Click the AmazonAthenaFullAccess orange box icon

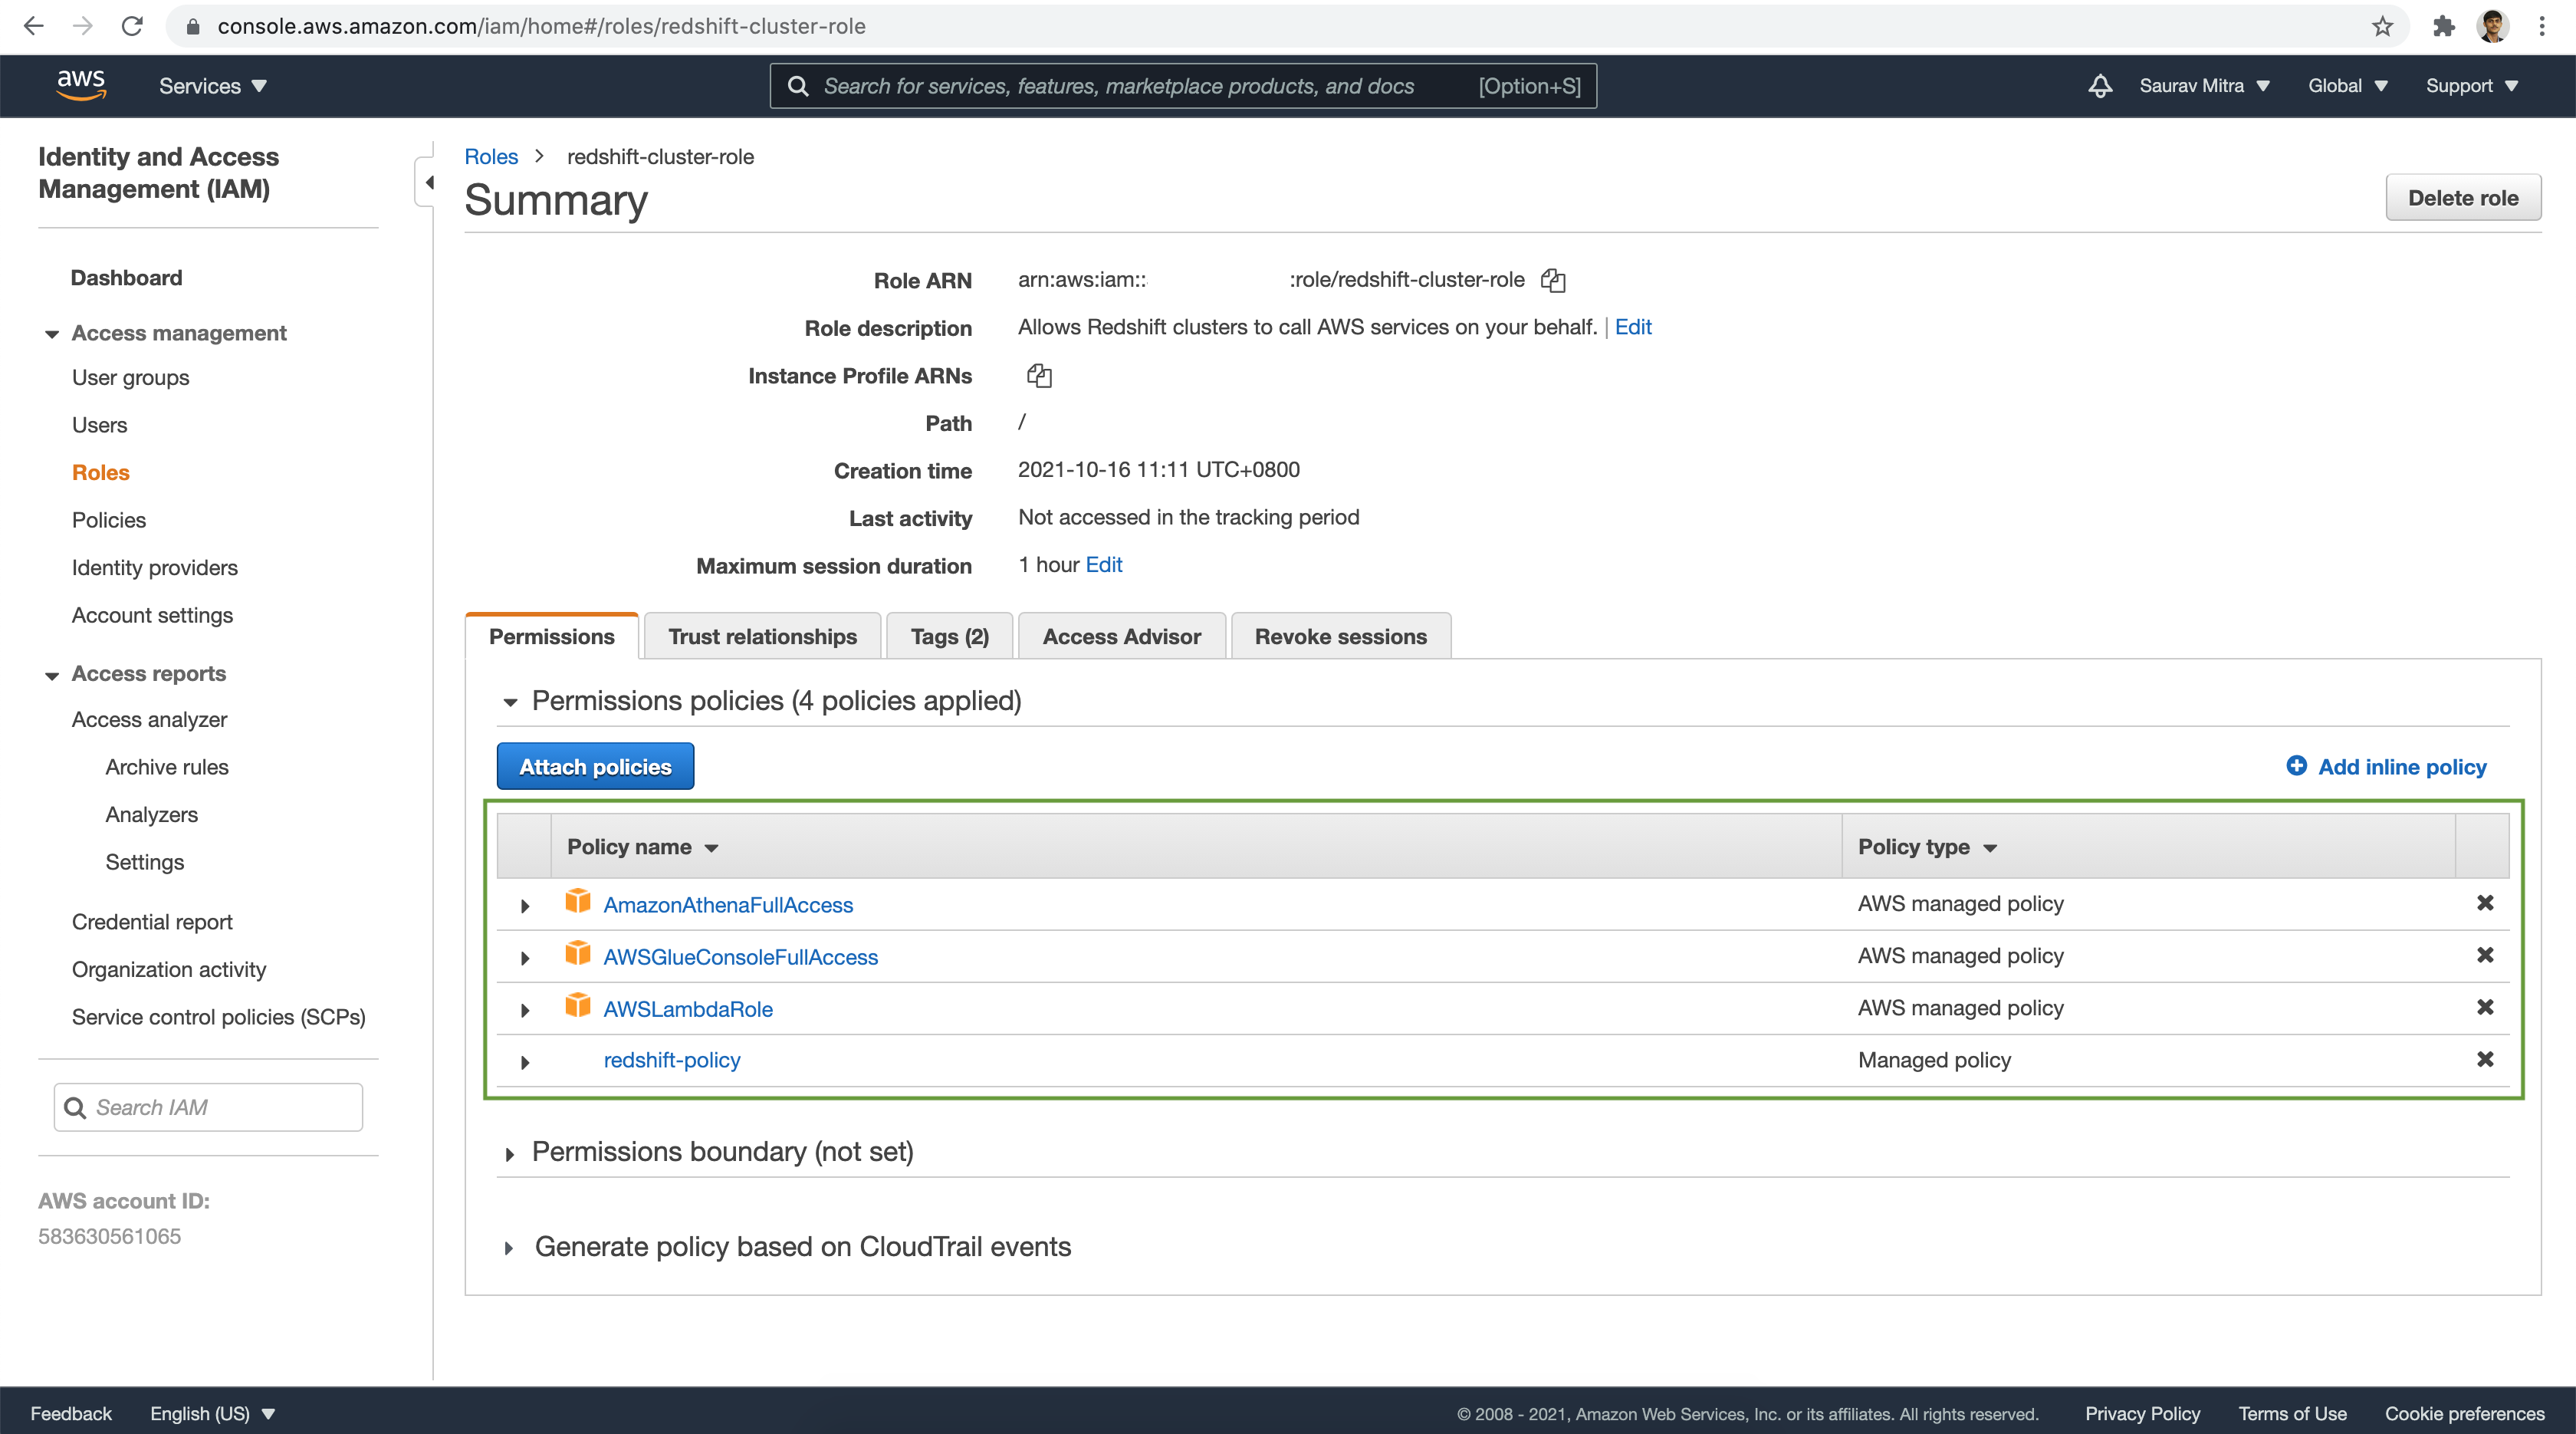578,901
